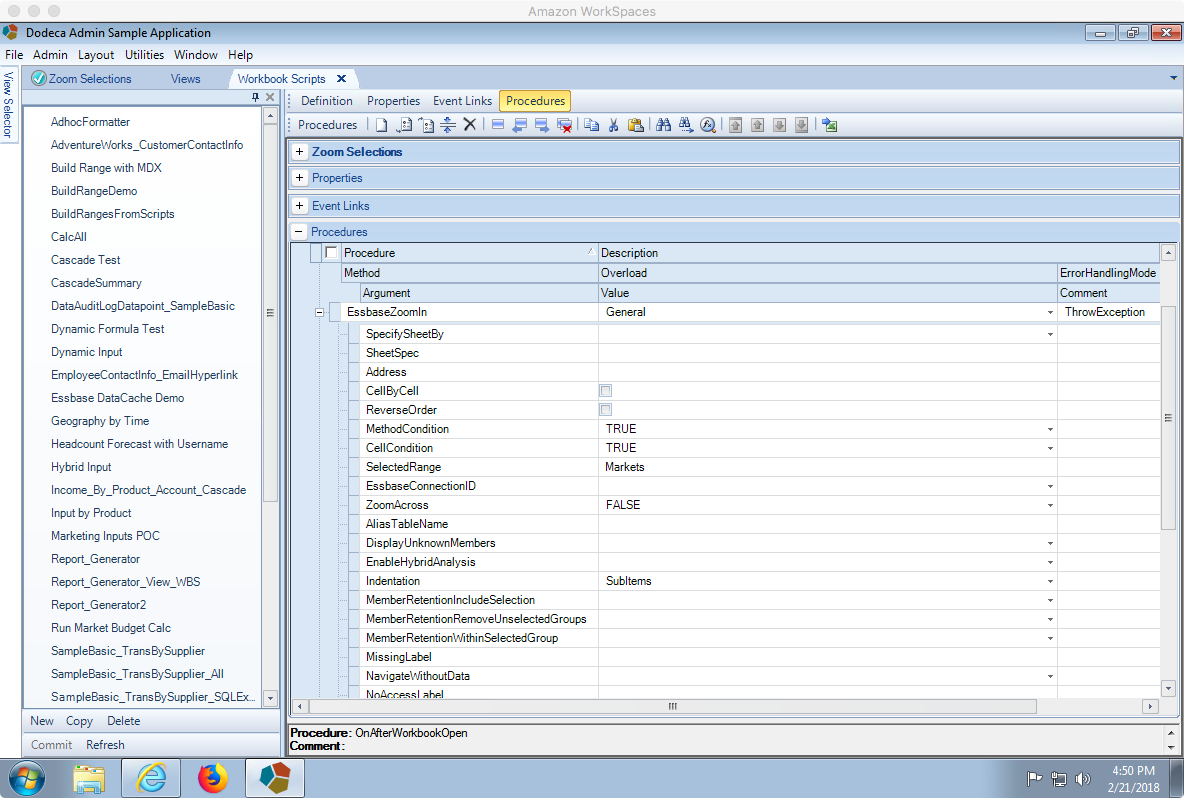Image resolution: width=1184 pixels, height=798 pixels.
Task: Click the Find Next binoculars with arrow icon
Action: (x=686, y=125)
